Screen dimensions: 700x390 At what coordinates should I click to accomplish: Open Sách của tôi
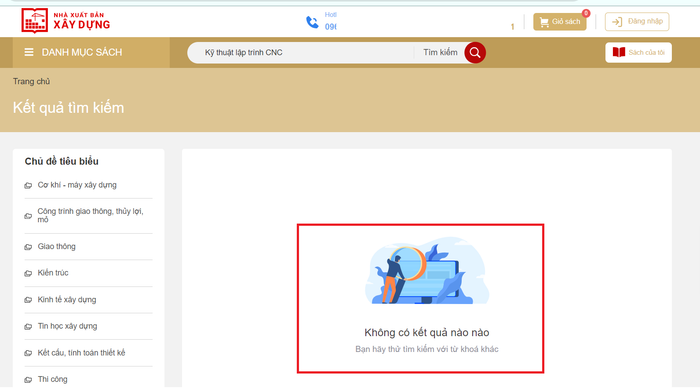click(x=638, y=53)
